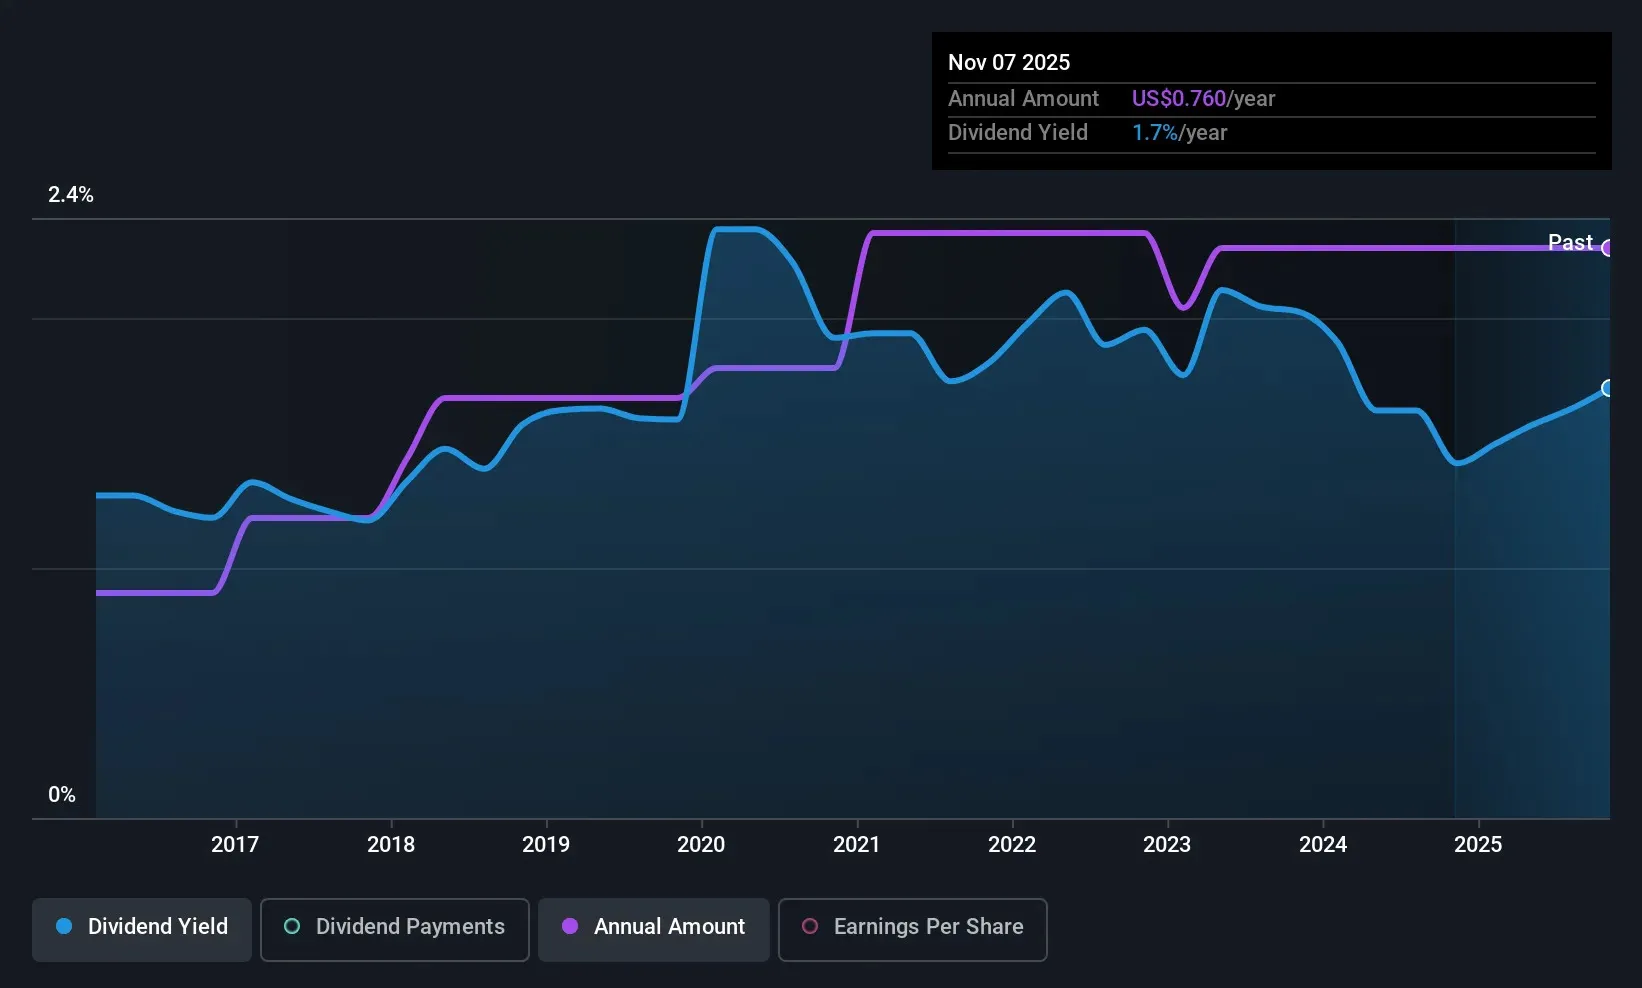Click the 2.4% y-axis maximum label
1642x988 pixels.
[70, 194]
